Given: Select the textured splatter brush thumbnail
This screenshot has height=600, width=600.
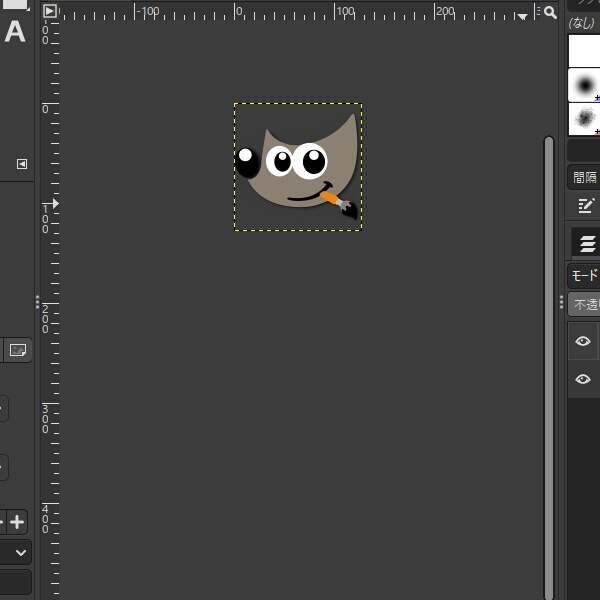Looking at the screenshot, I should 584,119.
